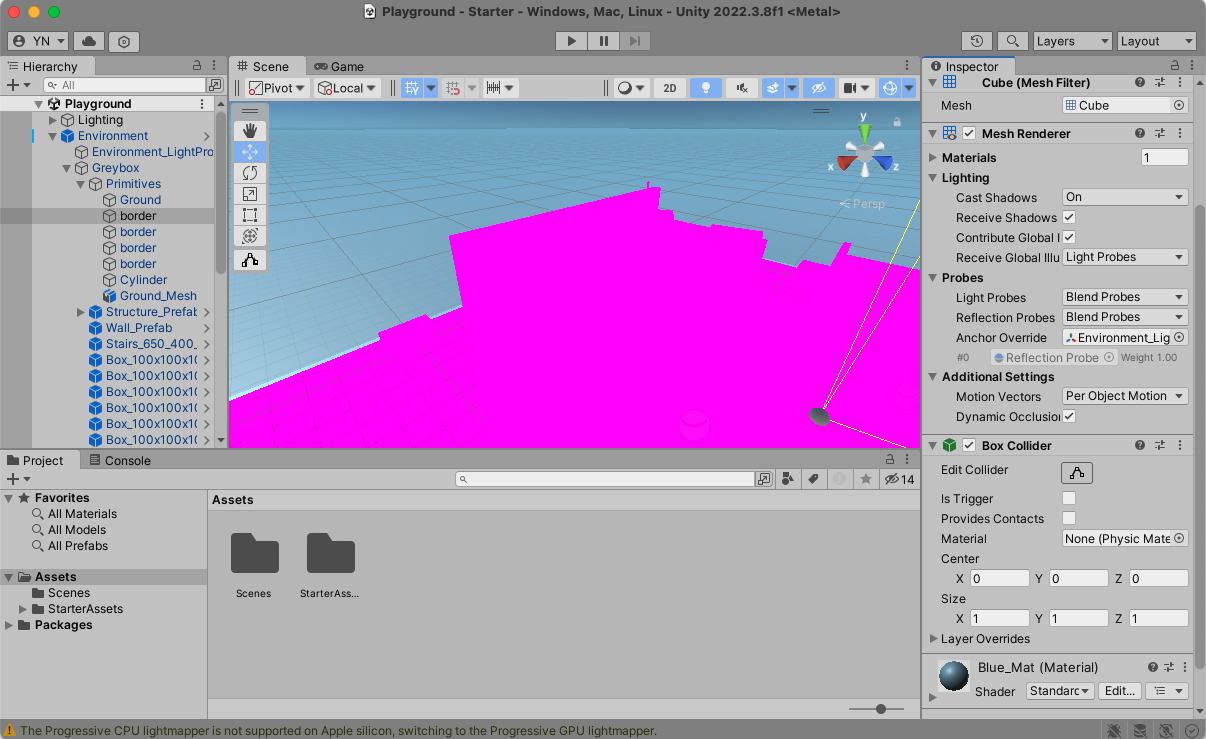Toggle the Box Collider component checkbox
This screenshot has height=739, width=1206.
coord(968,446)
